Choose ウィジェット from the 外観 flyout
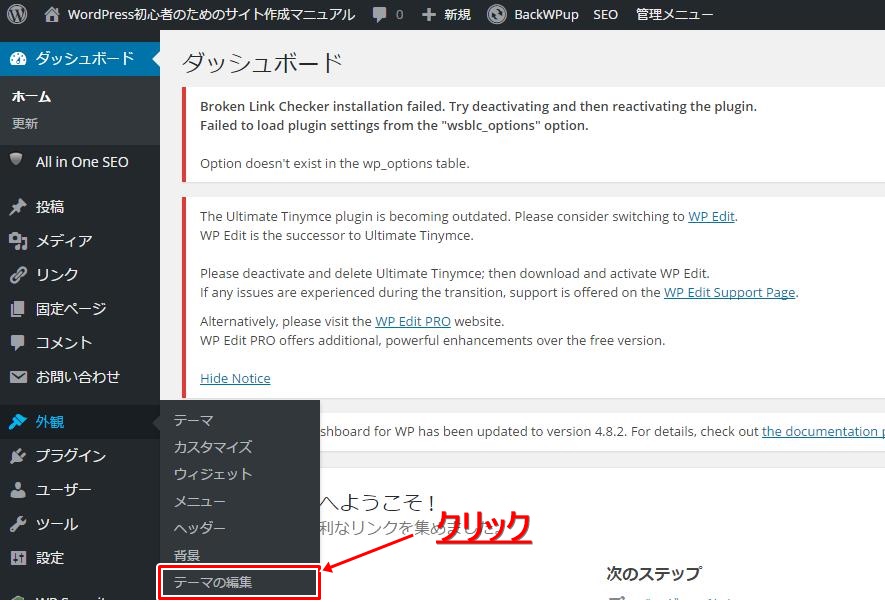 click(213, 474)
